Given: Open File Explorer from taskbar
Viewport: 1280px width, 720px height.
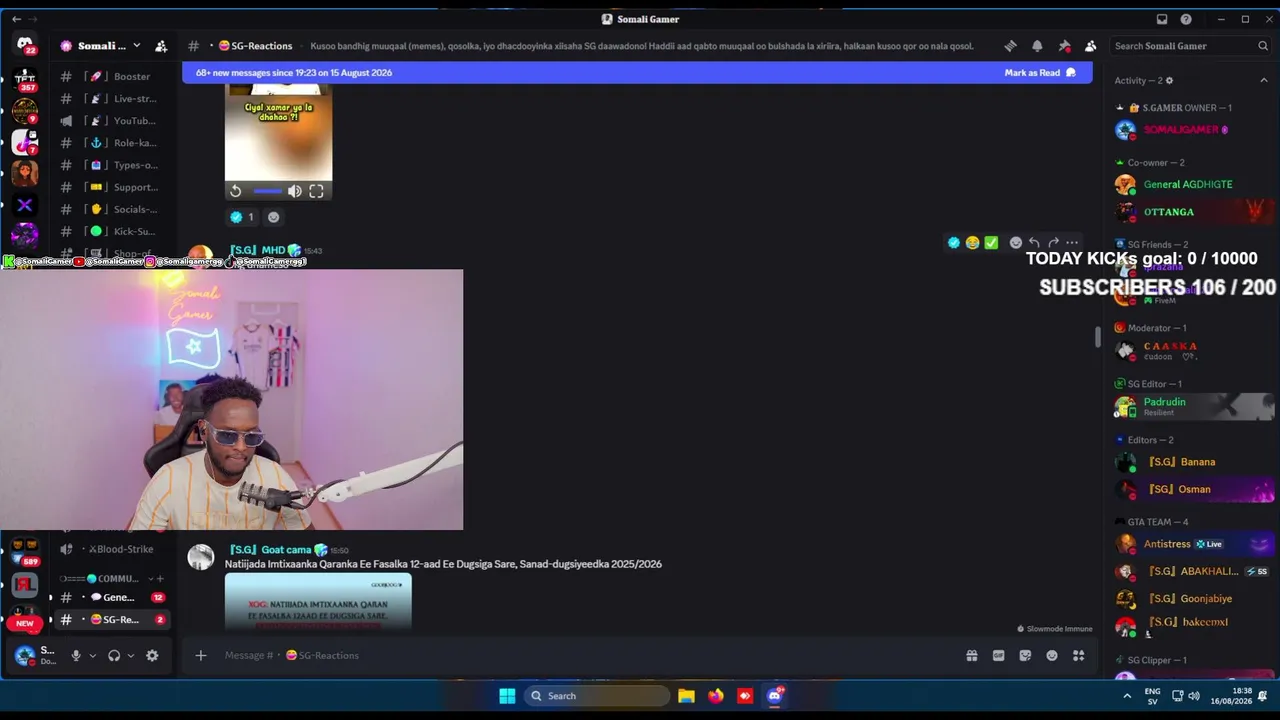Looking at the screenshot, I should click(x=686, y=696).
